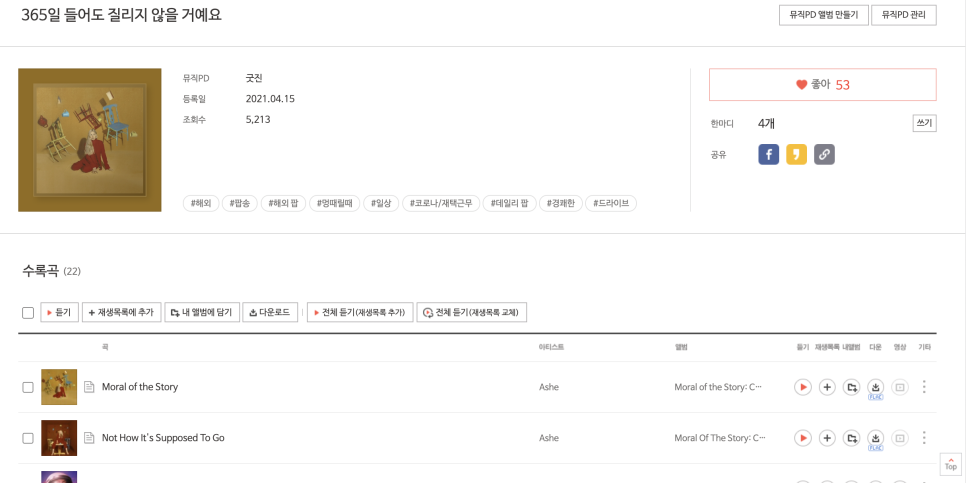Add Not How It's Supposed To Go to playlist

click(x=827, y=438)
